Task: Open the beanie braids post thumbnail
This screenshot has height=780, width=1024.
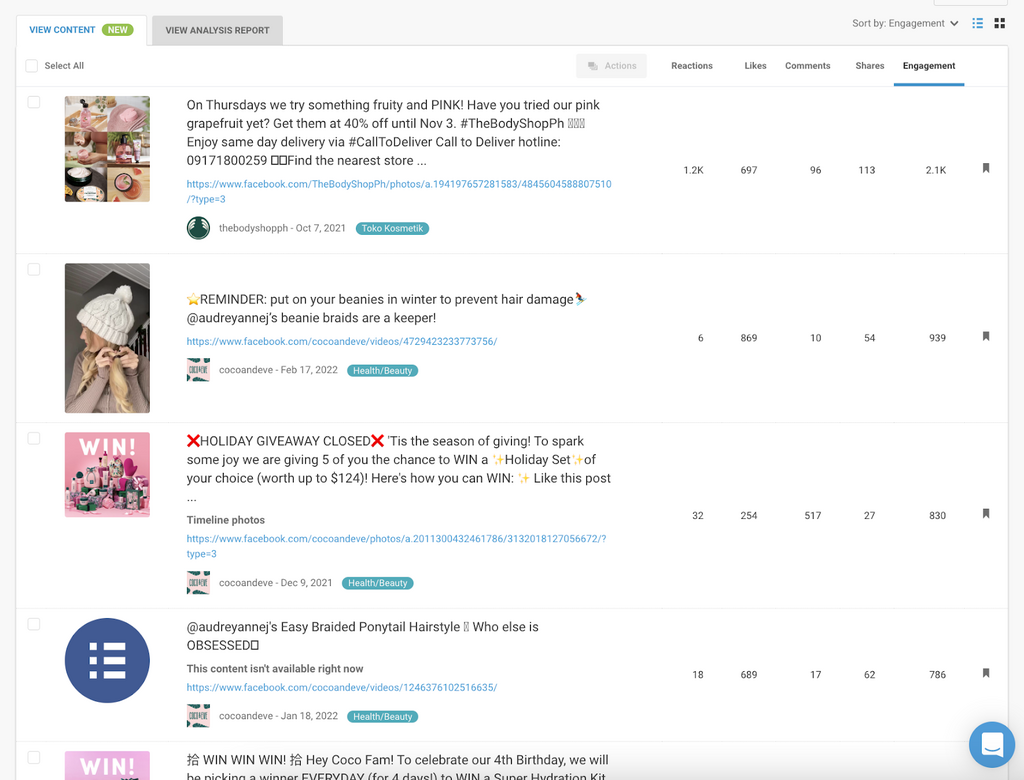Action: (107, 338)
